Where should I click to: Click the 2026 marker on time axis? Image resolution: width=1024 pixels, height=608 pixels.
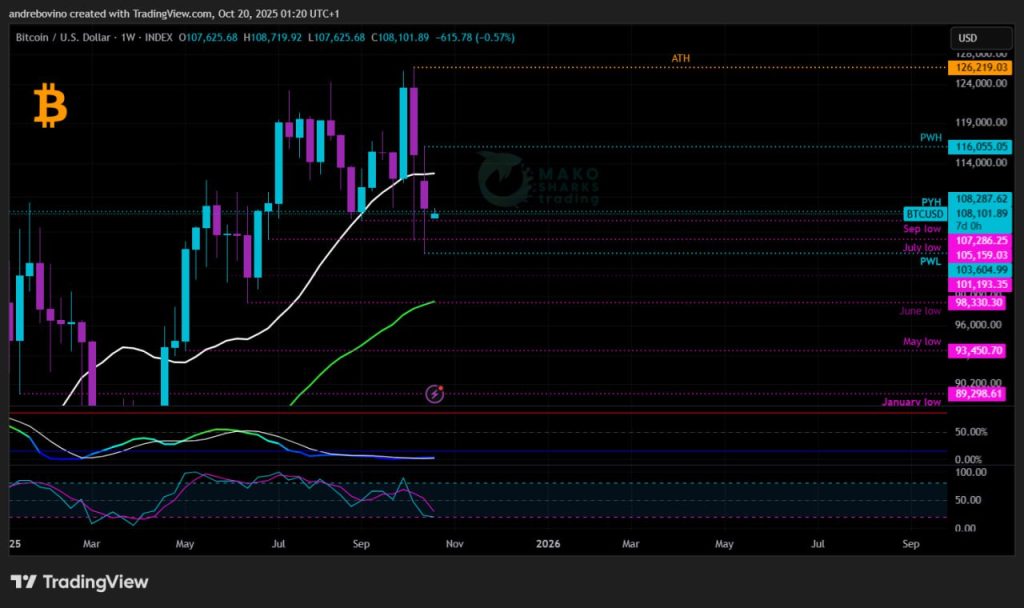[x=547, y=544]
